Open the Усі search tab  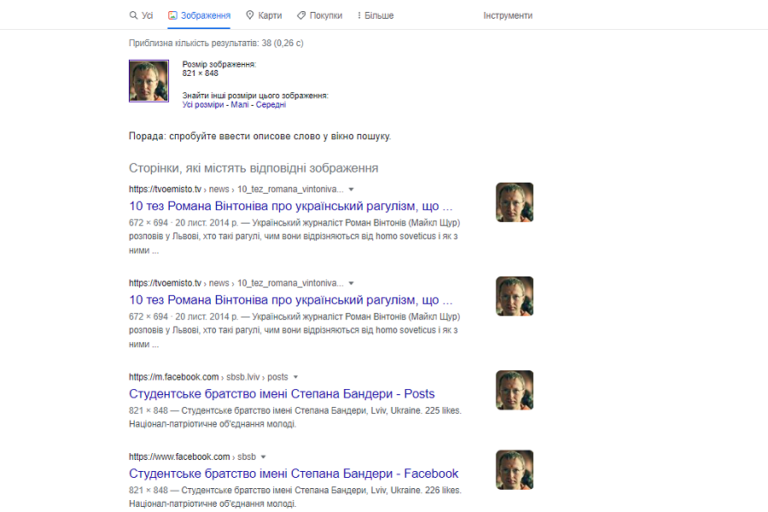[141, 16]
